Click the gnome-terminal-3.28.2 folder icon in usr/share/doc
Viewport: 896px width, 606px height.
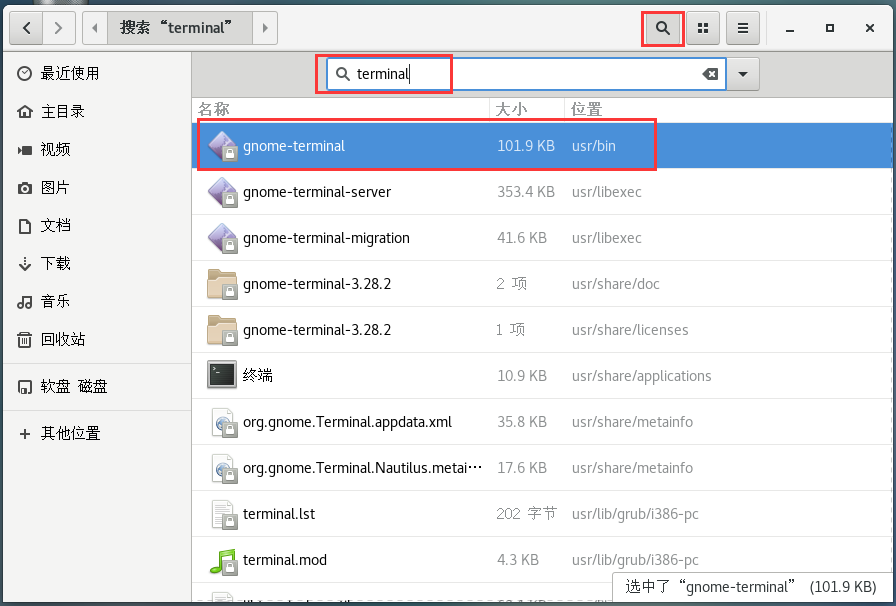tap(222, 284)
